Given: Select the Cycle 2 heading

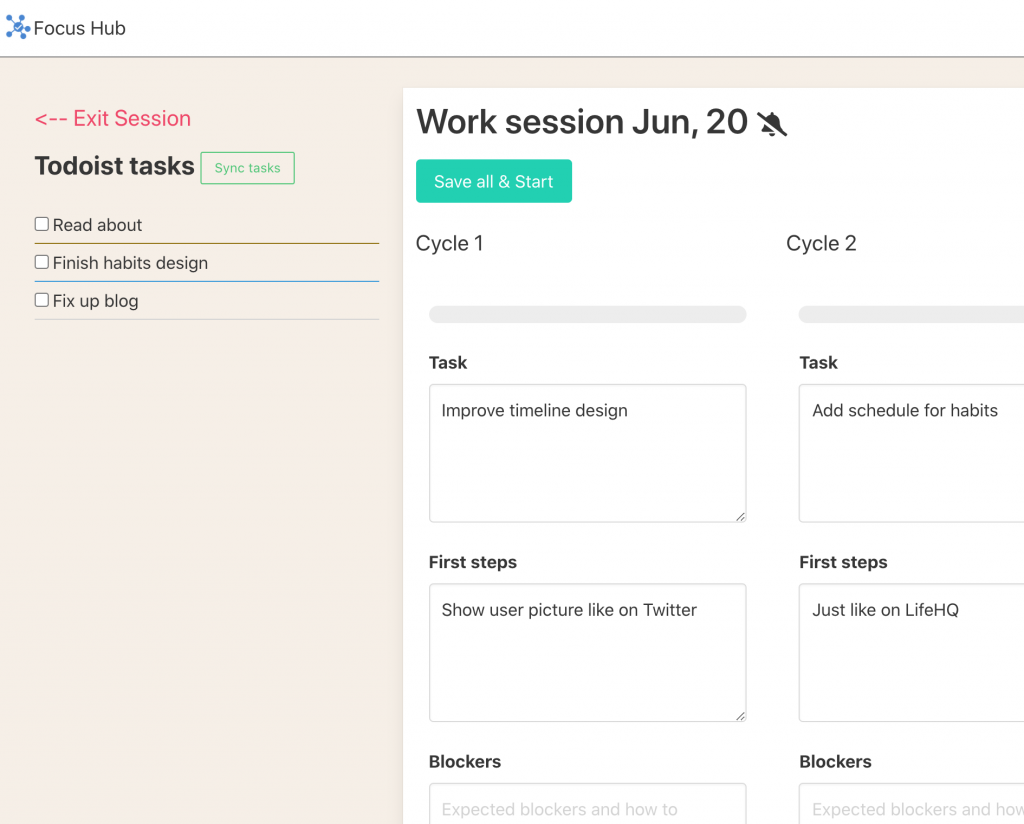Looking at the screenshot, I should click(821, 244).
